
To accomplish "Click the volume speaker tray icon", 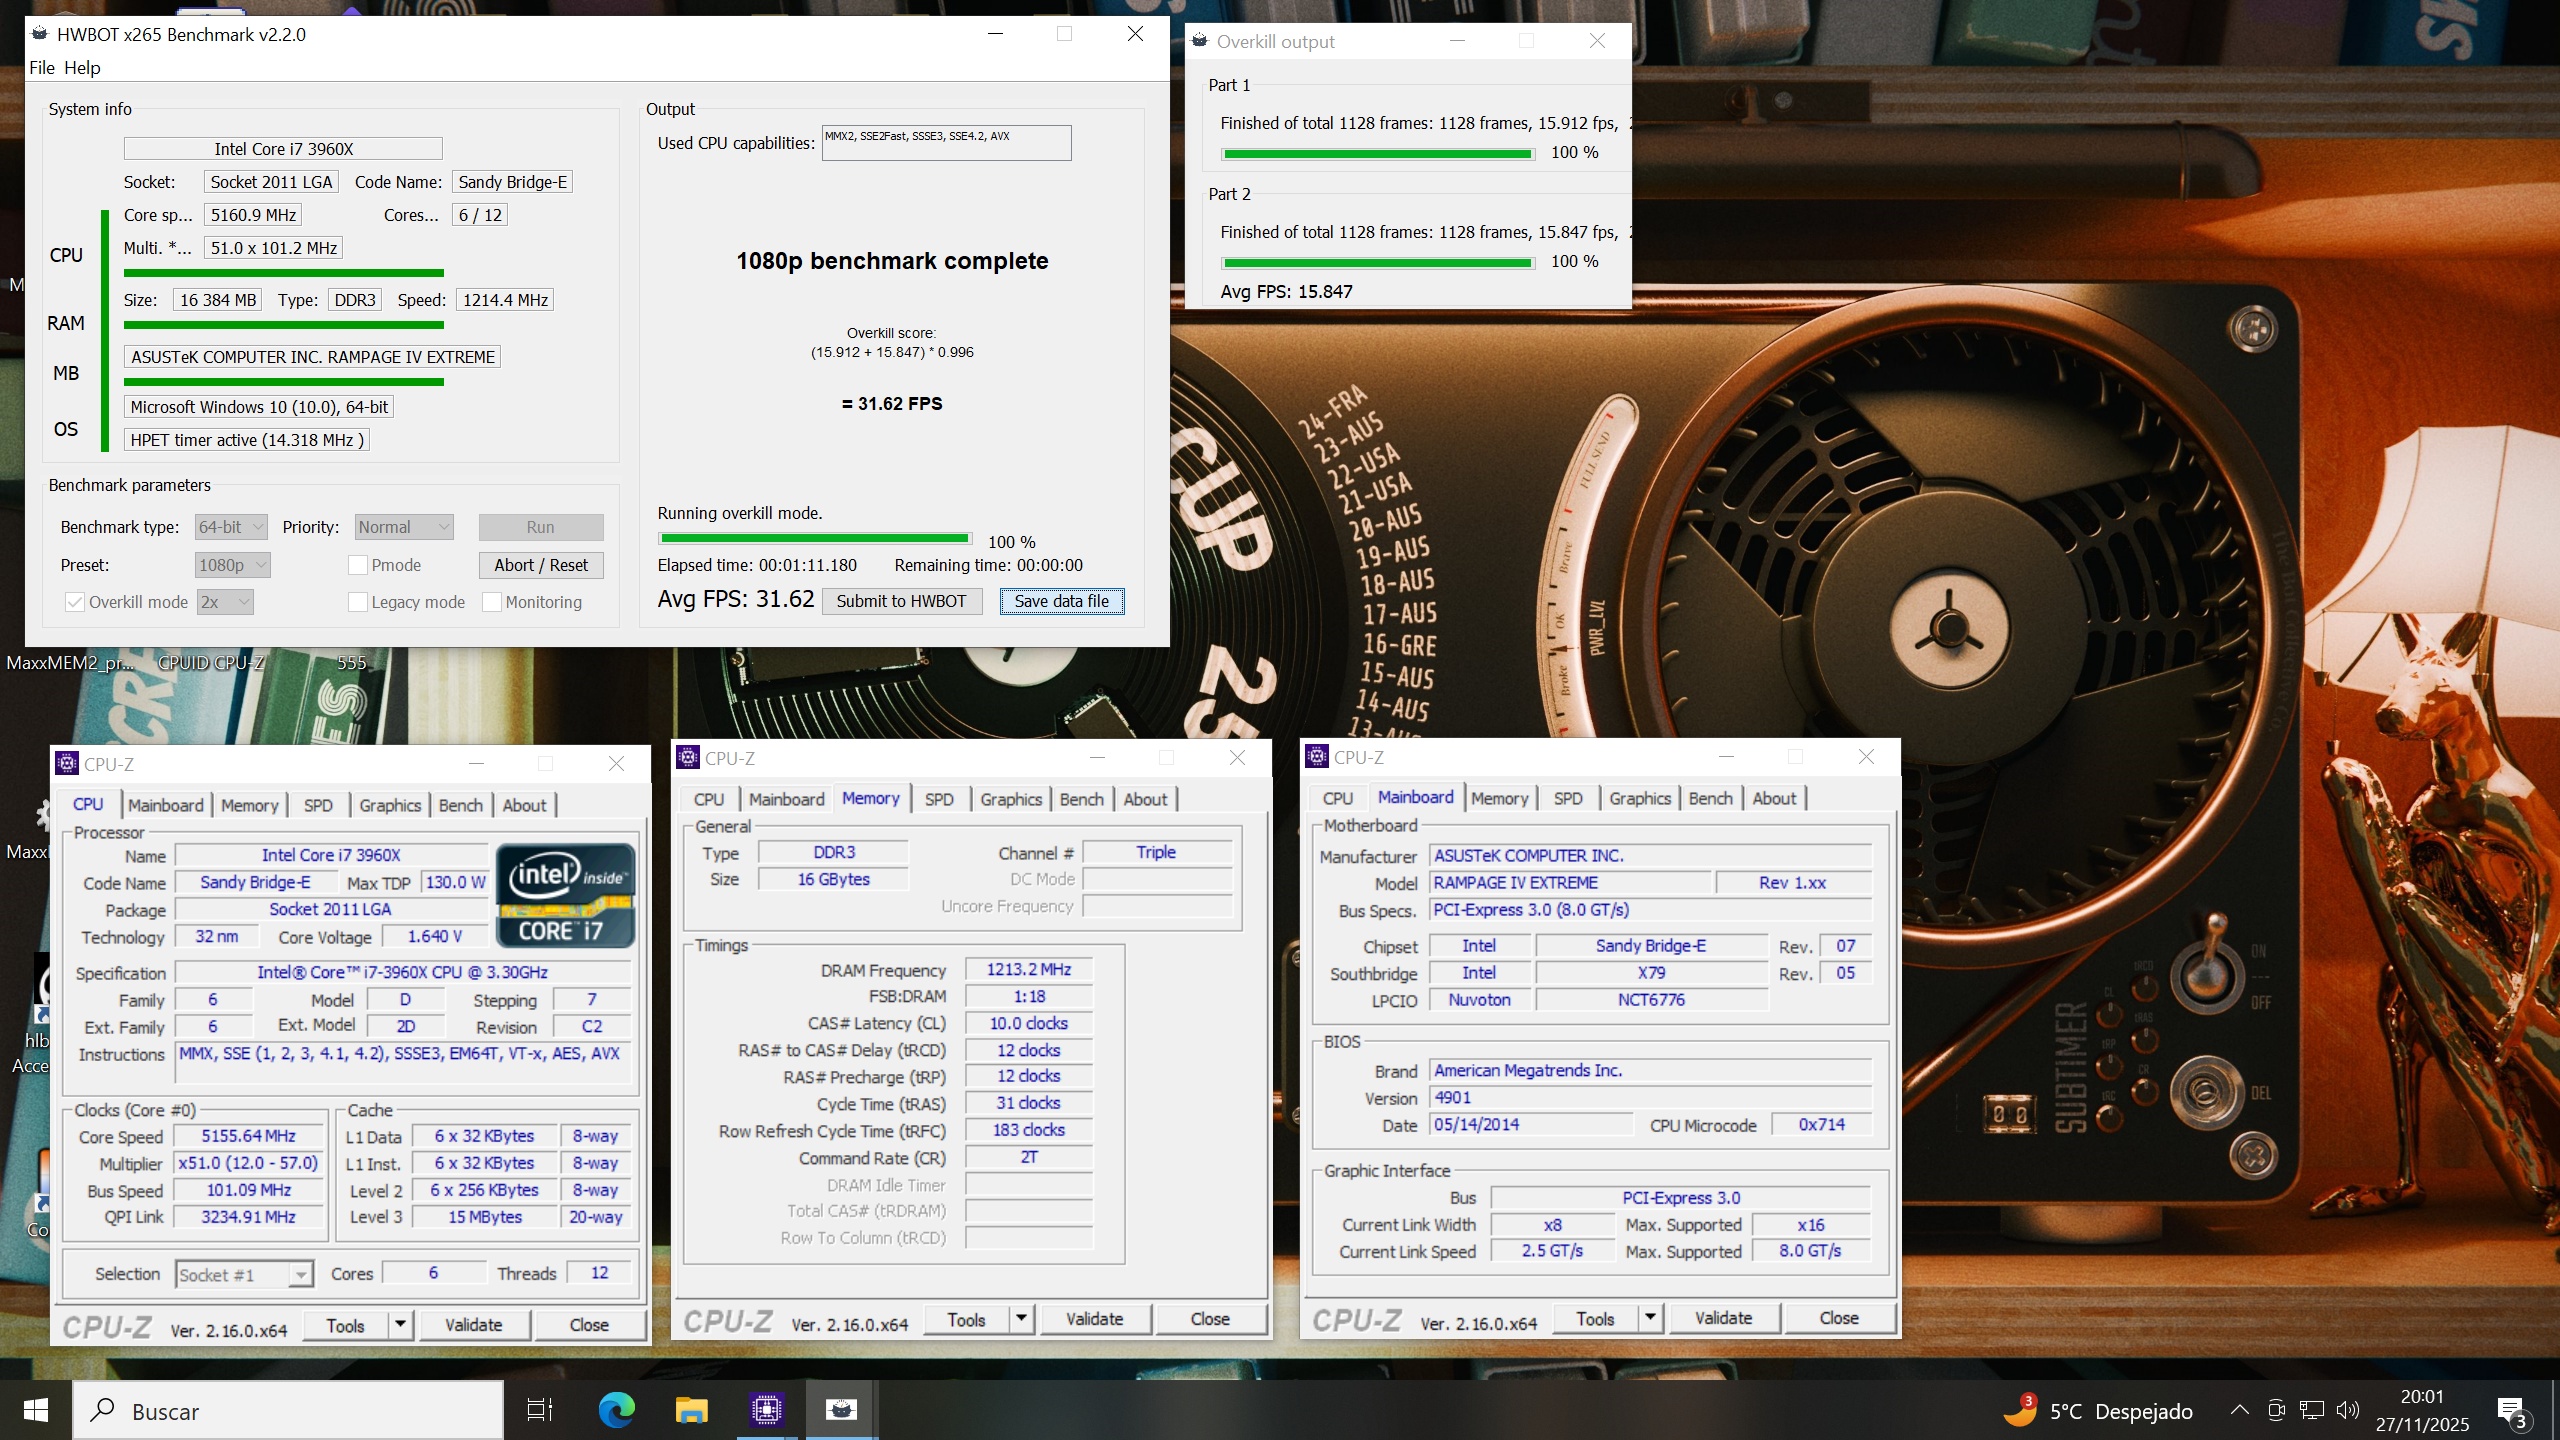I will [2346, 1410].
